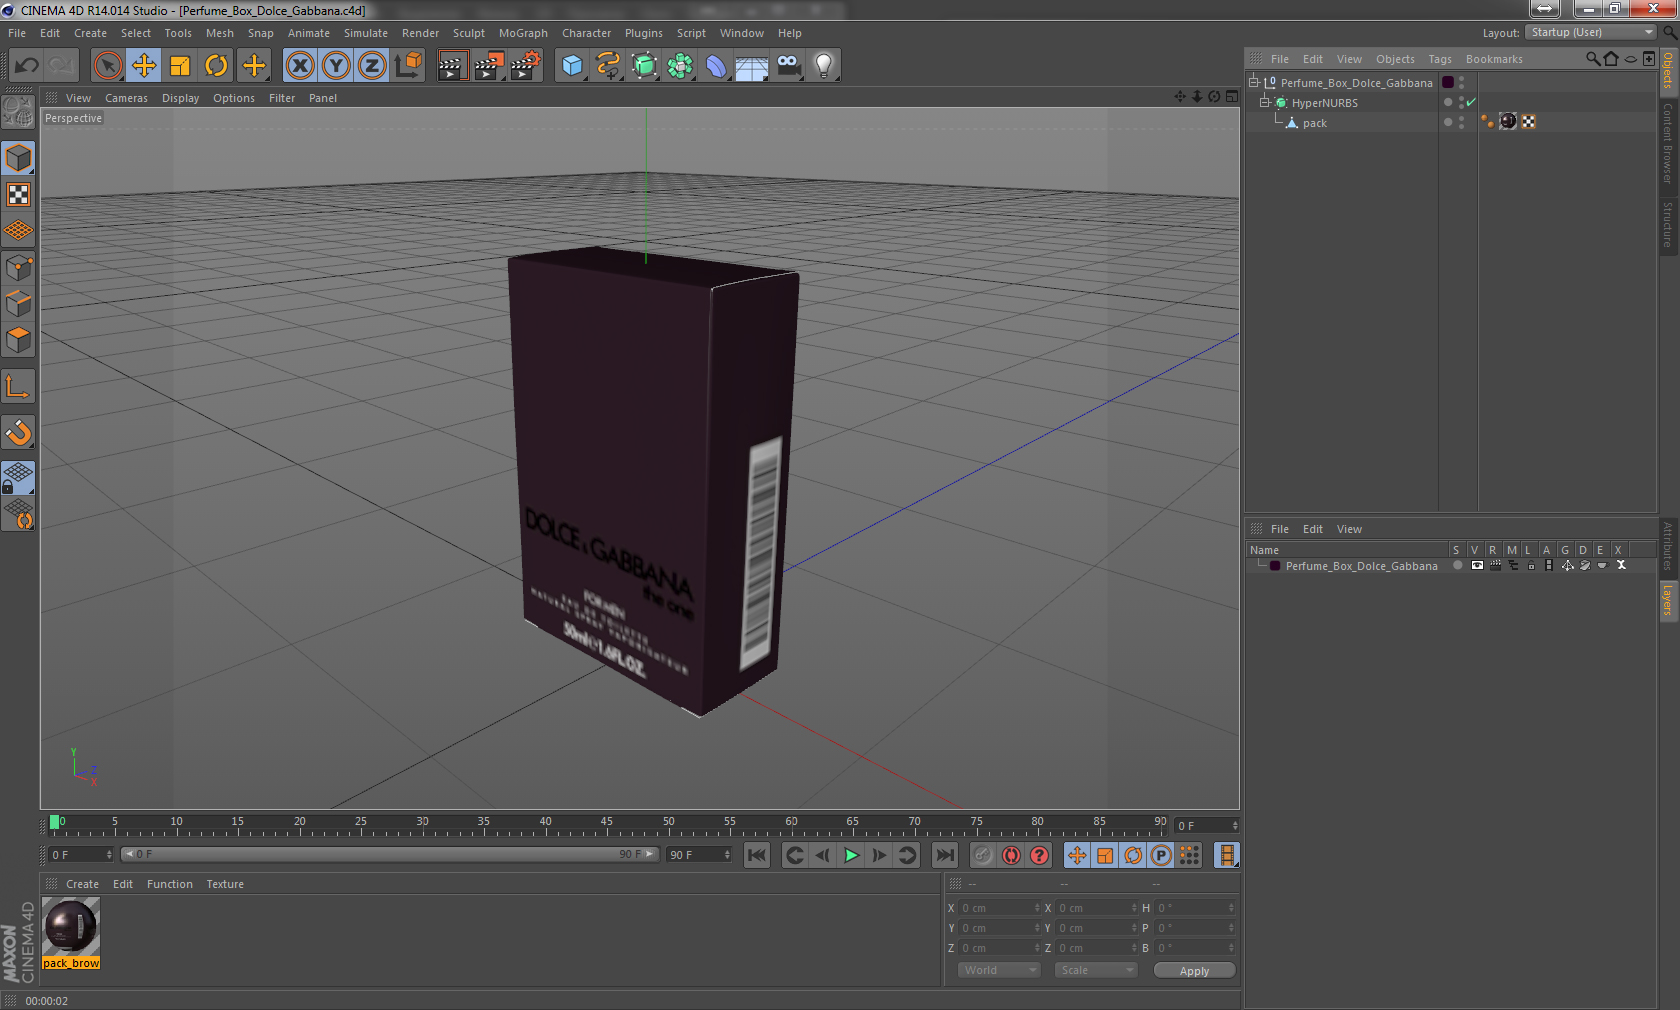Open the Layout dropdown Startup (User)

point(1591,32)
